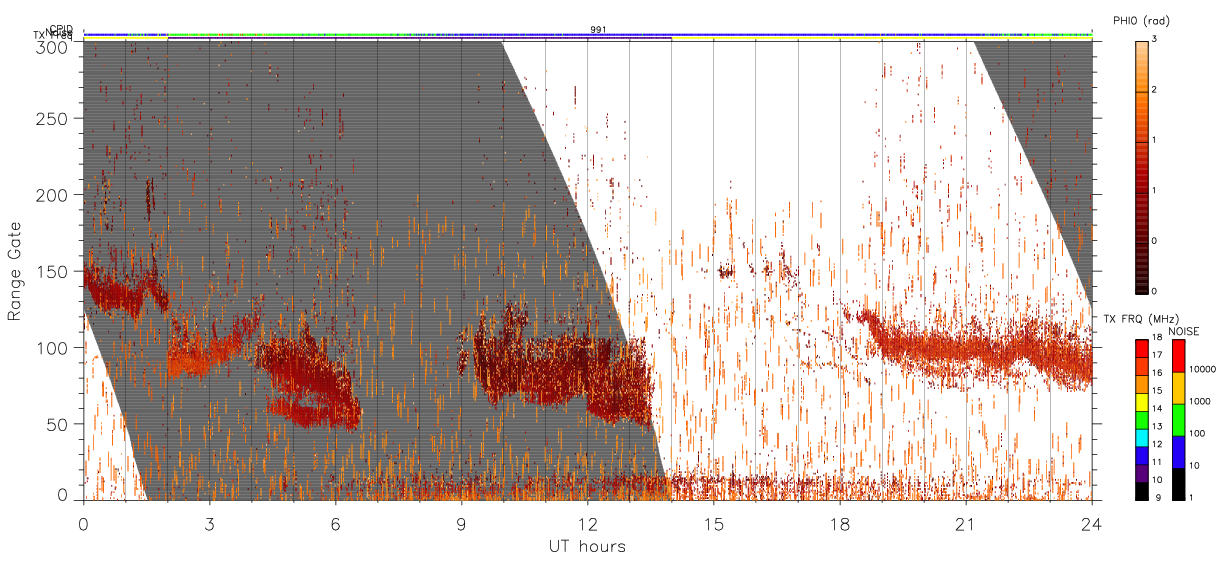The image size is (1228, 567).
Task: Click the red 17–18 MHz TX FRQ swatch
Action: click(x=1141, y=348)
